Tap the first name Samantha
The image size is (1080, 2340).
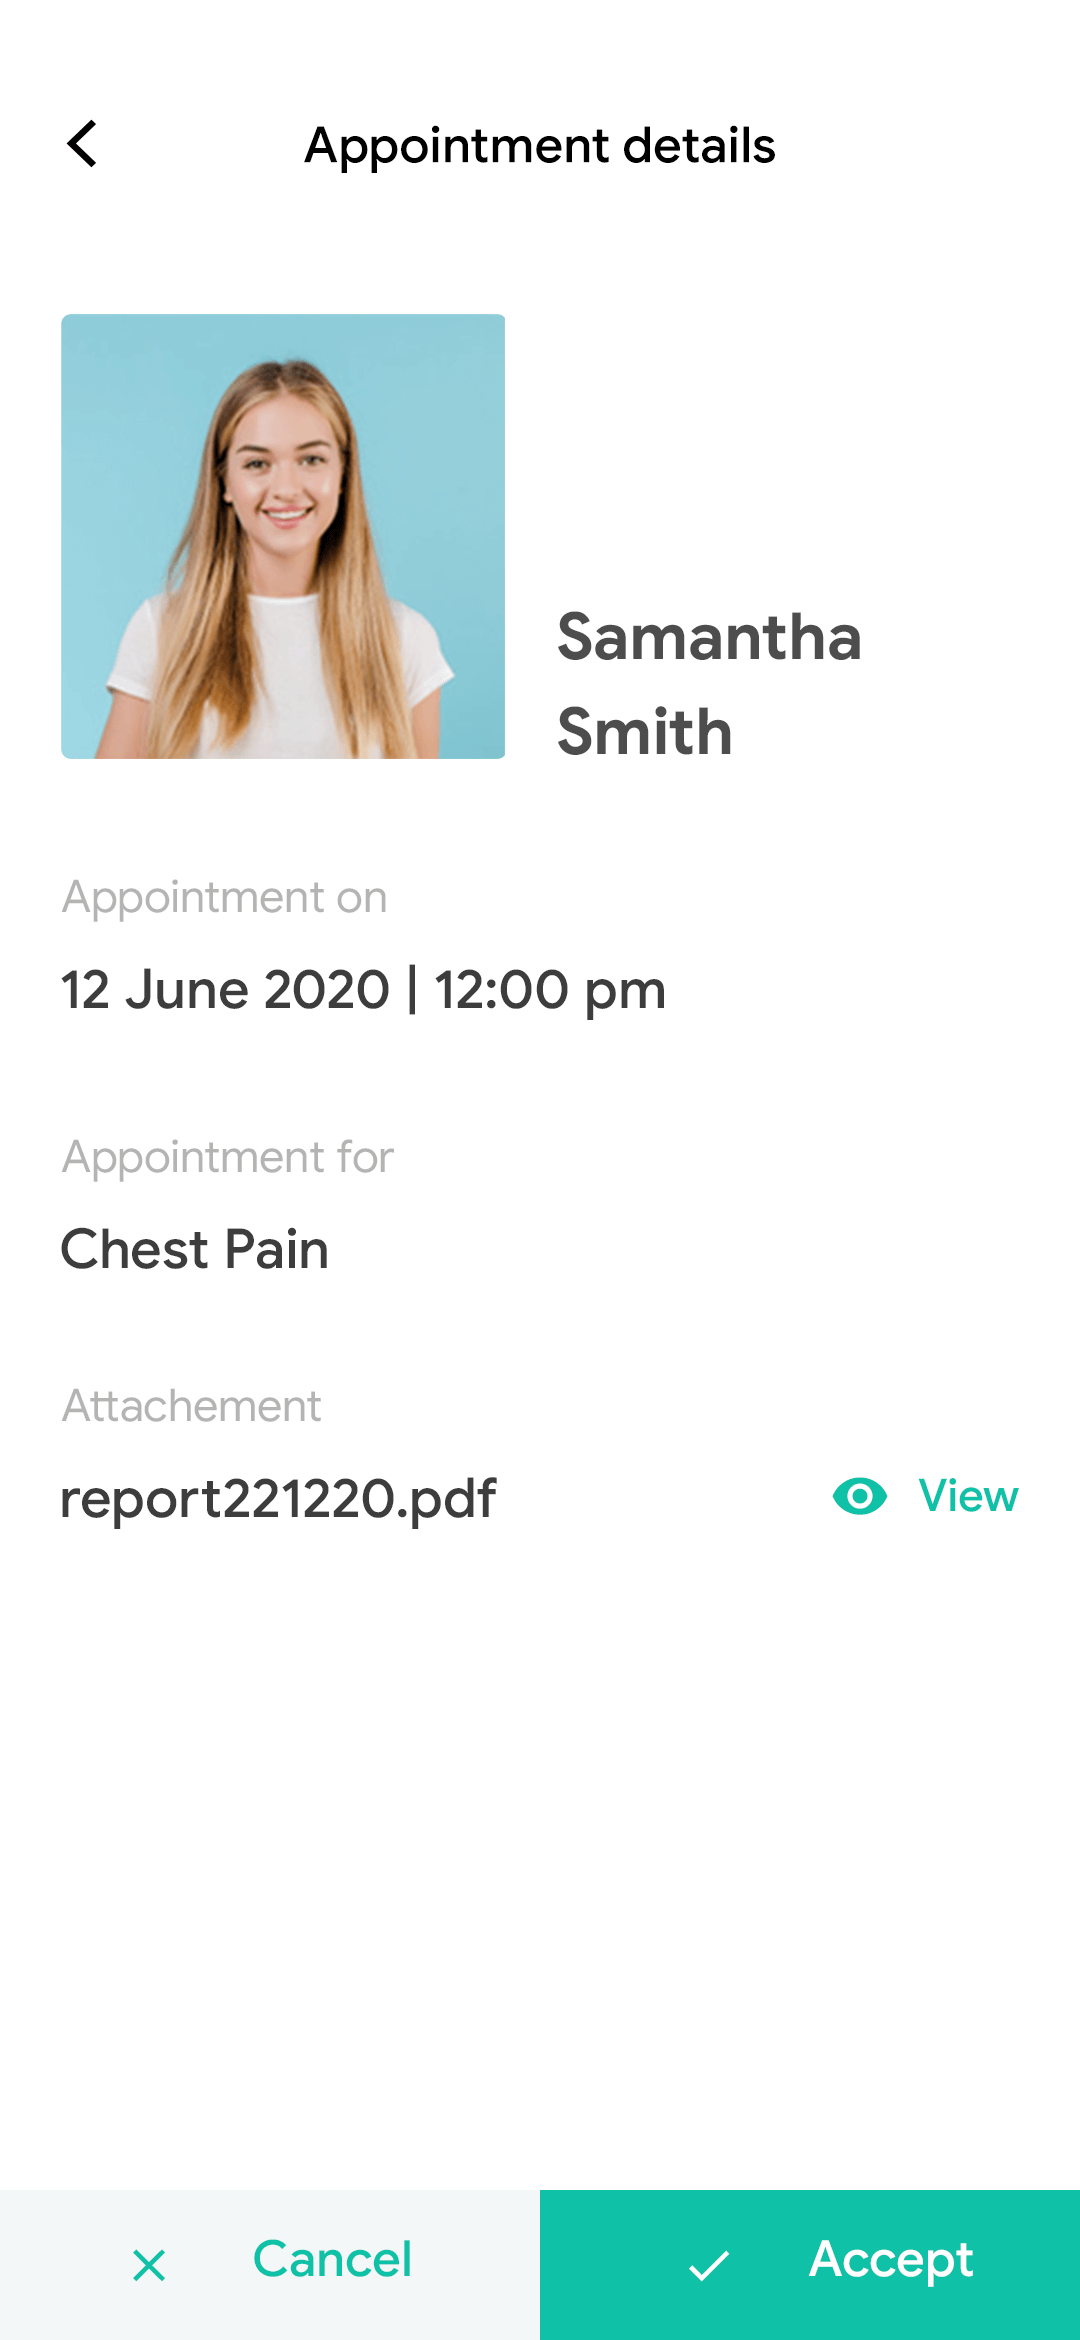(x=709, y=638)
